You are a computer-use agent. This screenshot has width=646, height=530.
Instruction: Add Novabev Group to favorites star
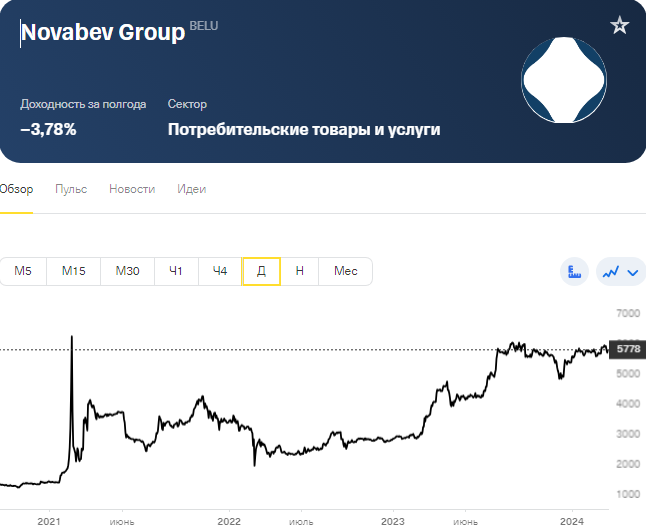(x=619, y=26)
